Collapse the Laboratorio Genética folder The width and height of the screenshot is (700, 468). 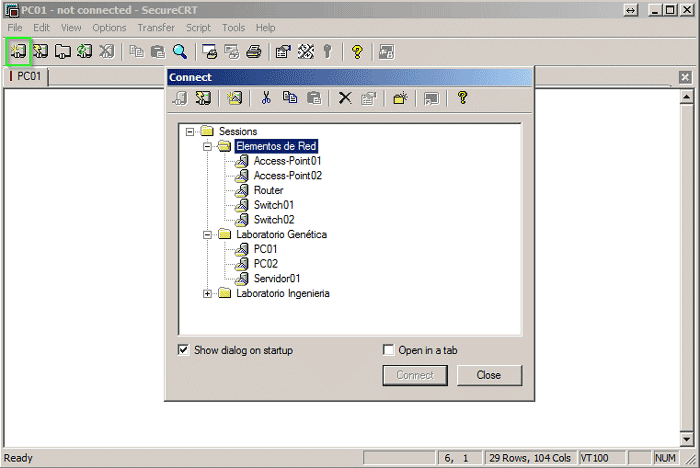207,235
